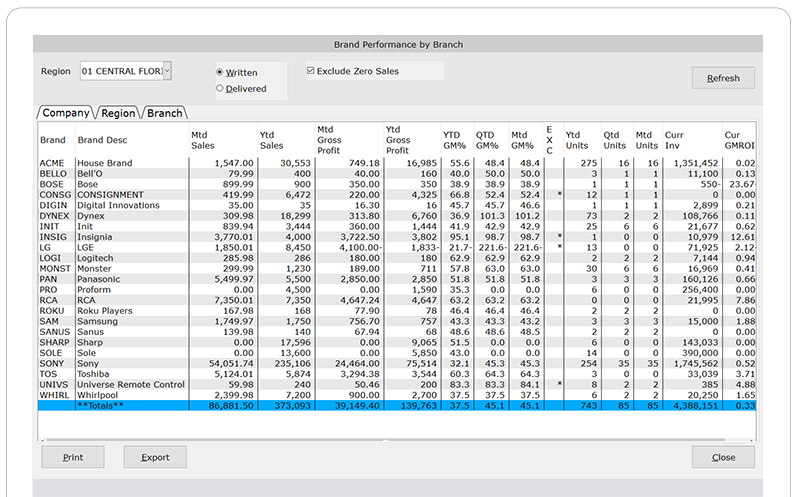
Task: Switch to the Company tab
Action: click(66, 113)
